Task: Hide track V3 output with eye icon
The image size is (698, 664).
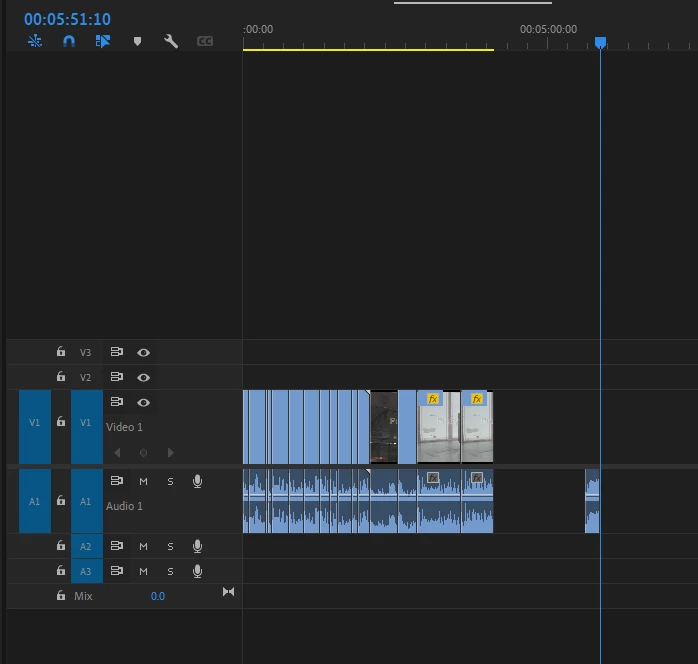Action: pyautogui.click(x=143, y=352)
